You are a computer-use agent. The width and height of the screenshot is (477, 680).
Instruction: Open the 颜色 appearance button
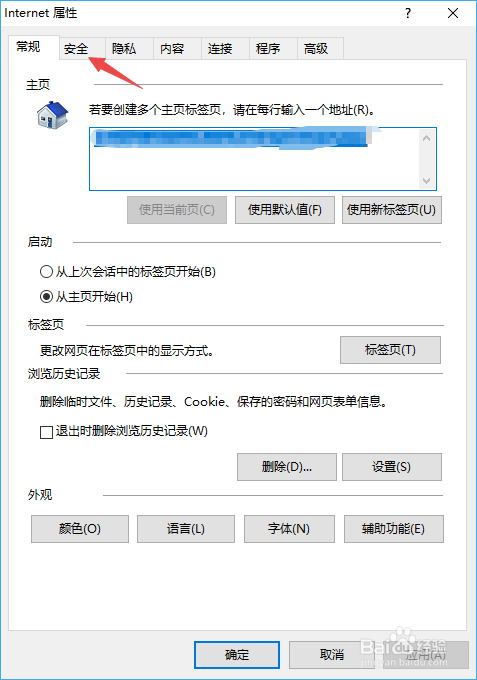click(80, 529)
